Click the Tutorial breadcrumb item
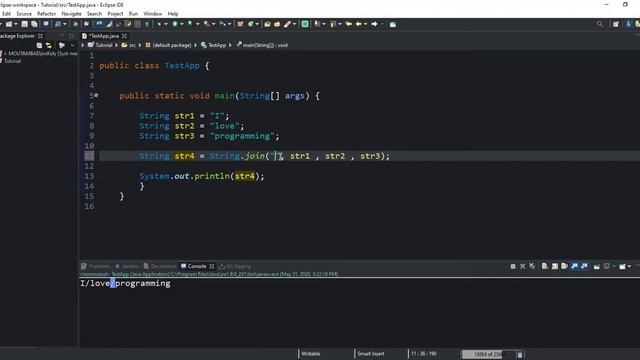Screen dimensions: 640x360 pos(104,45)
